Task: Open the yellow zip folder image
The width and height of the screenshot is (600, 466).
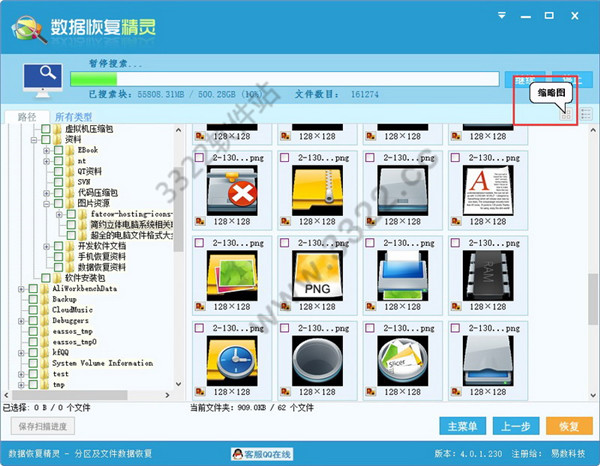Action: tap(317, 191)
